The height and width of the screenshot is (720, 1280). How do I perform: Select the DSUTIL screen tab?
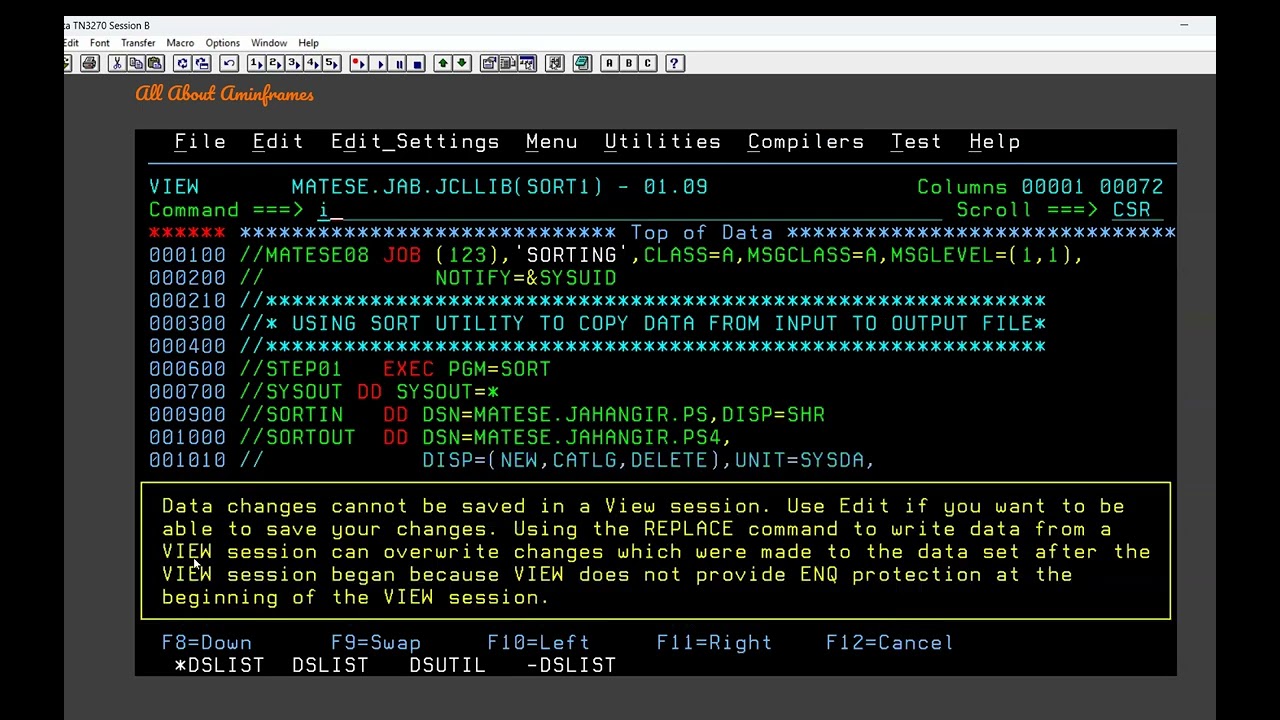pos(447,666)
